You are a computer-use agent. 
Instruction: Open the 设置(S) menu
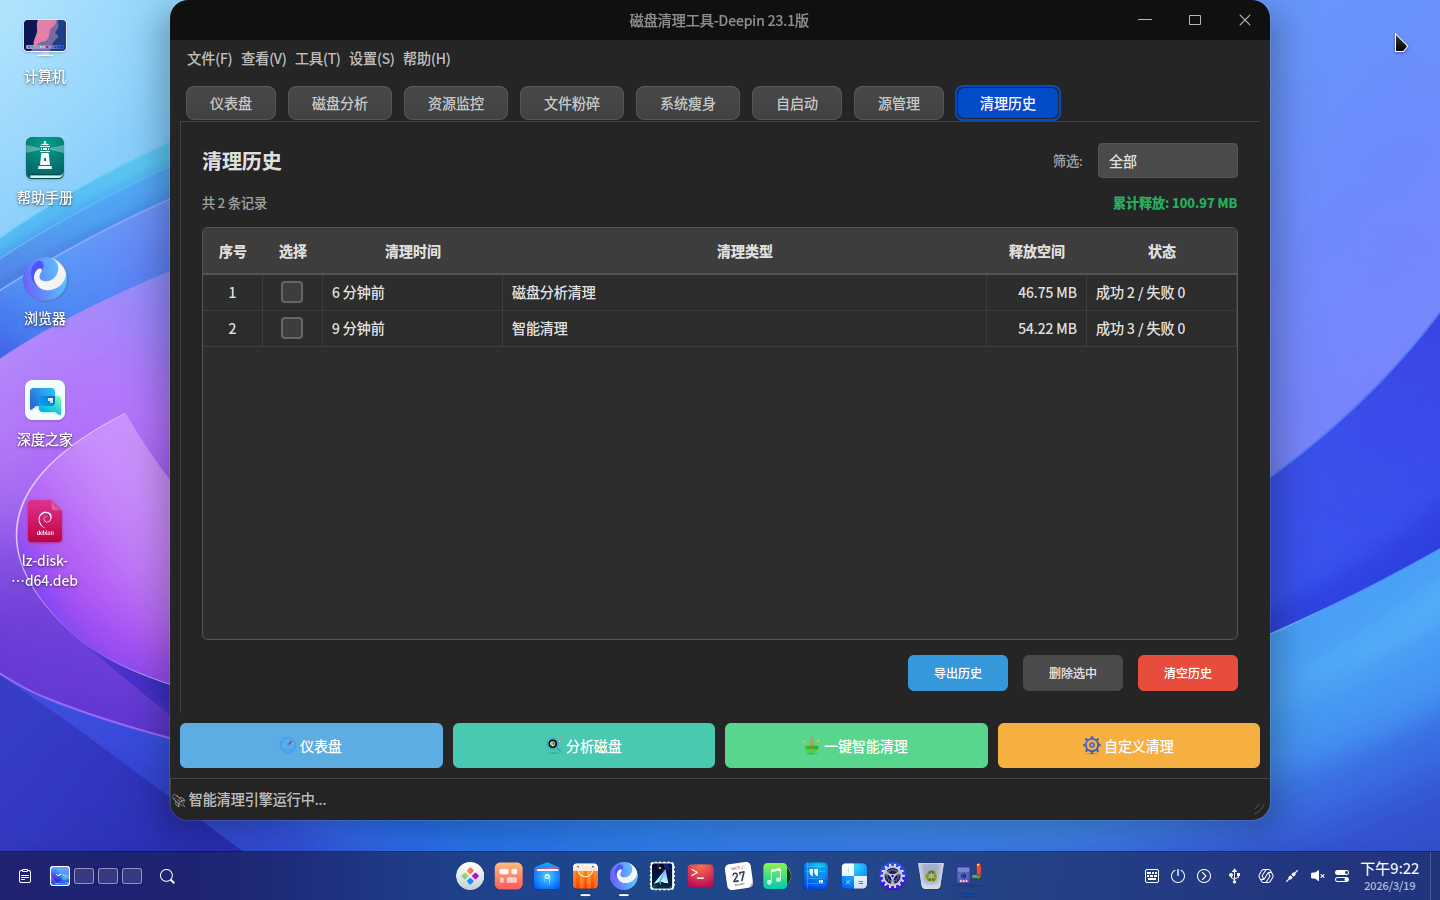[x=371, y=59]
